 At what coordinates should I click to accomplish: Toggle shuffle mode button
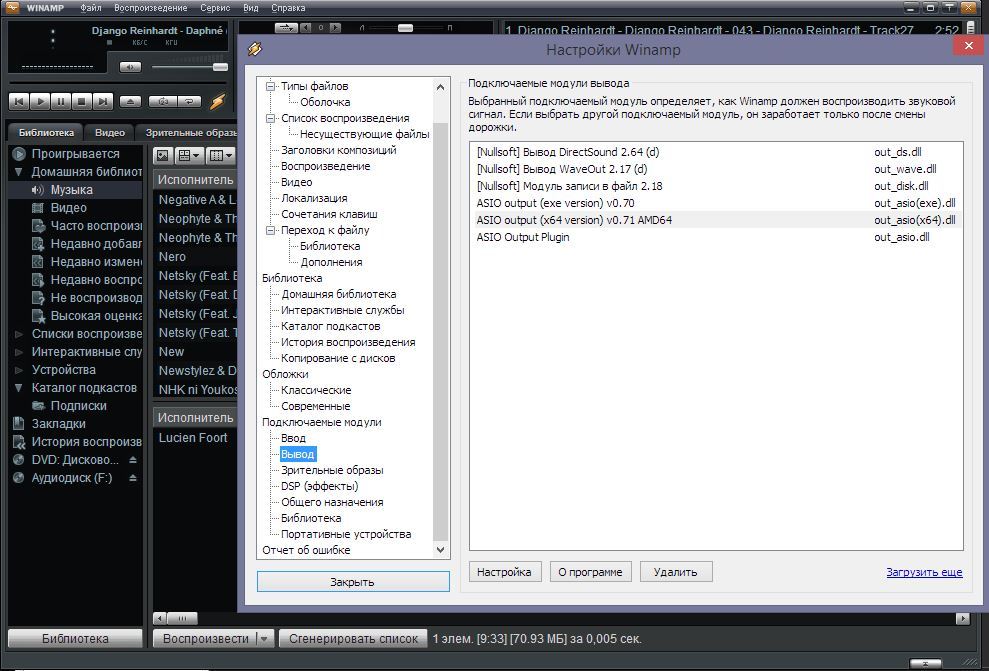163,101
